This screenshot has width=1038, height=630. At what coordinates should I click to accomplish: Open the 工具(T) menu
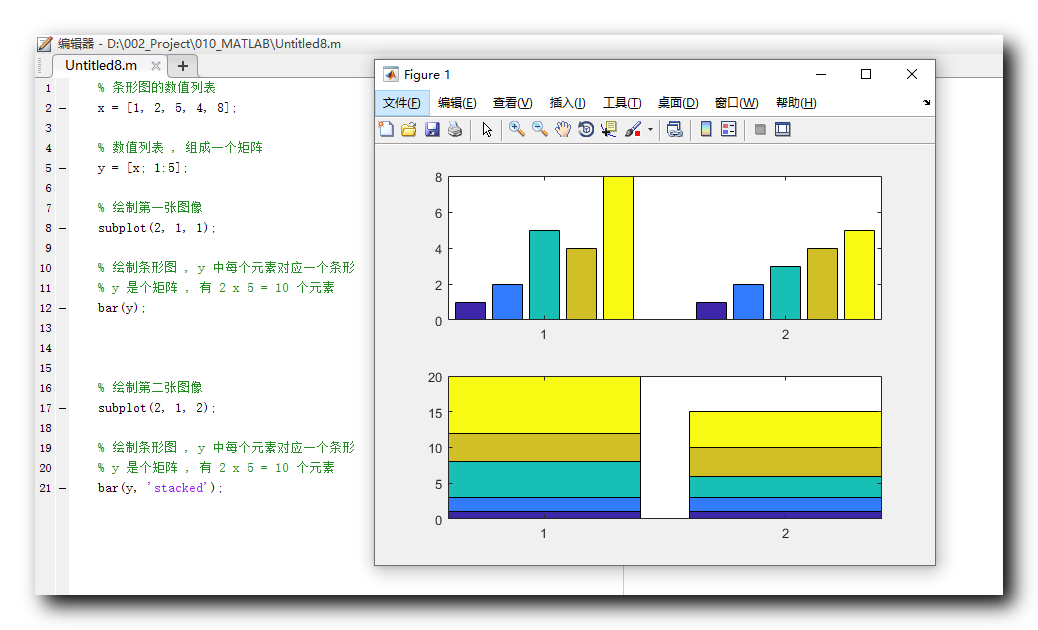[622, 103]
